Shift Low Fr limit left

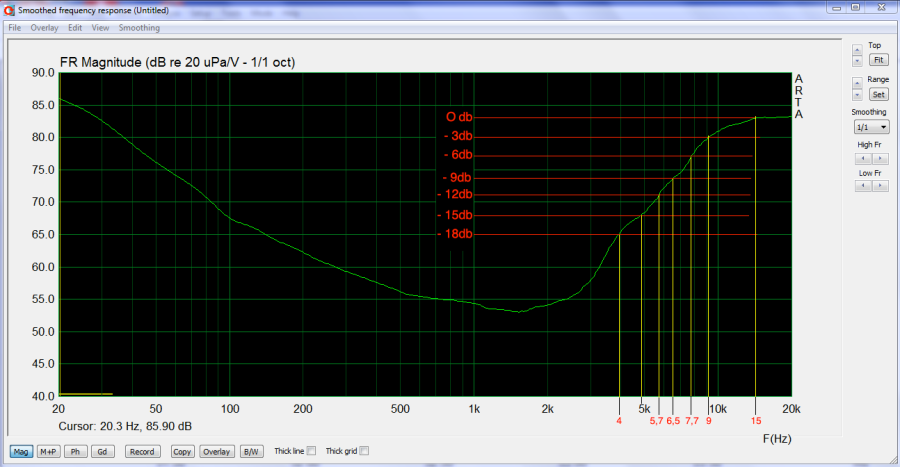click(x=863, y=185)
